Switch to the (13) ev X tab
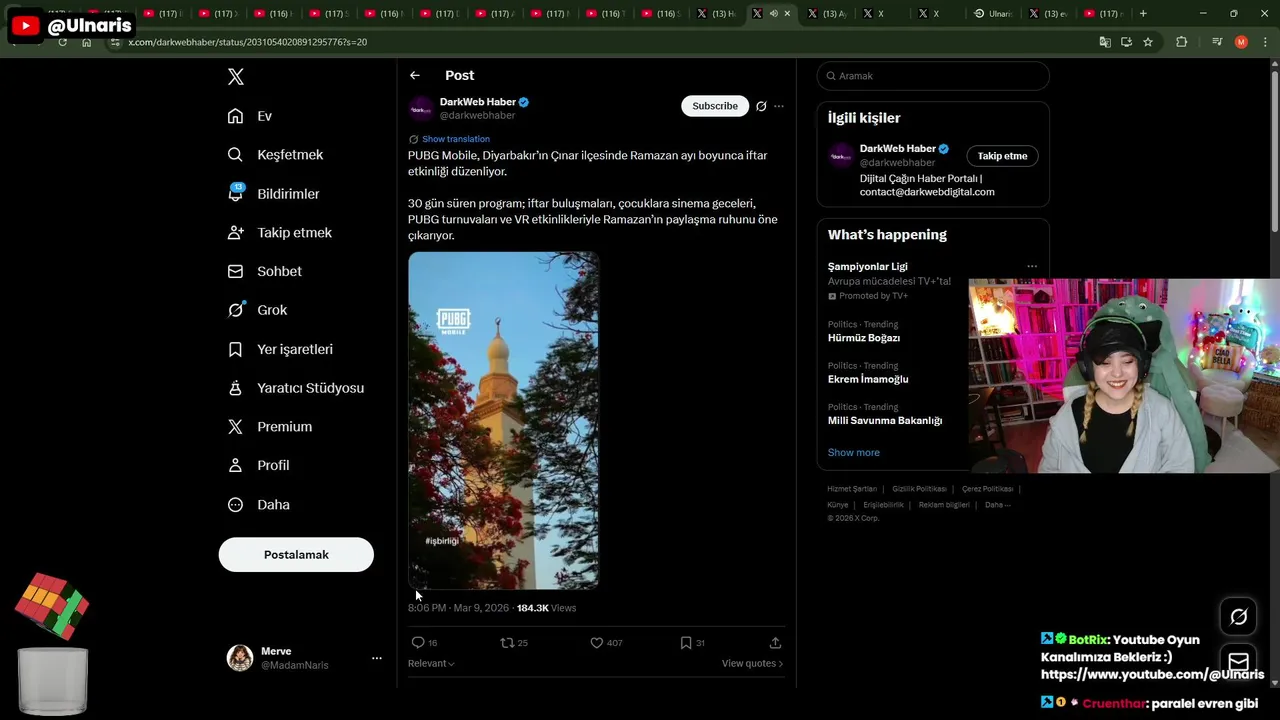 (1047, 14)
